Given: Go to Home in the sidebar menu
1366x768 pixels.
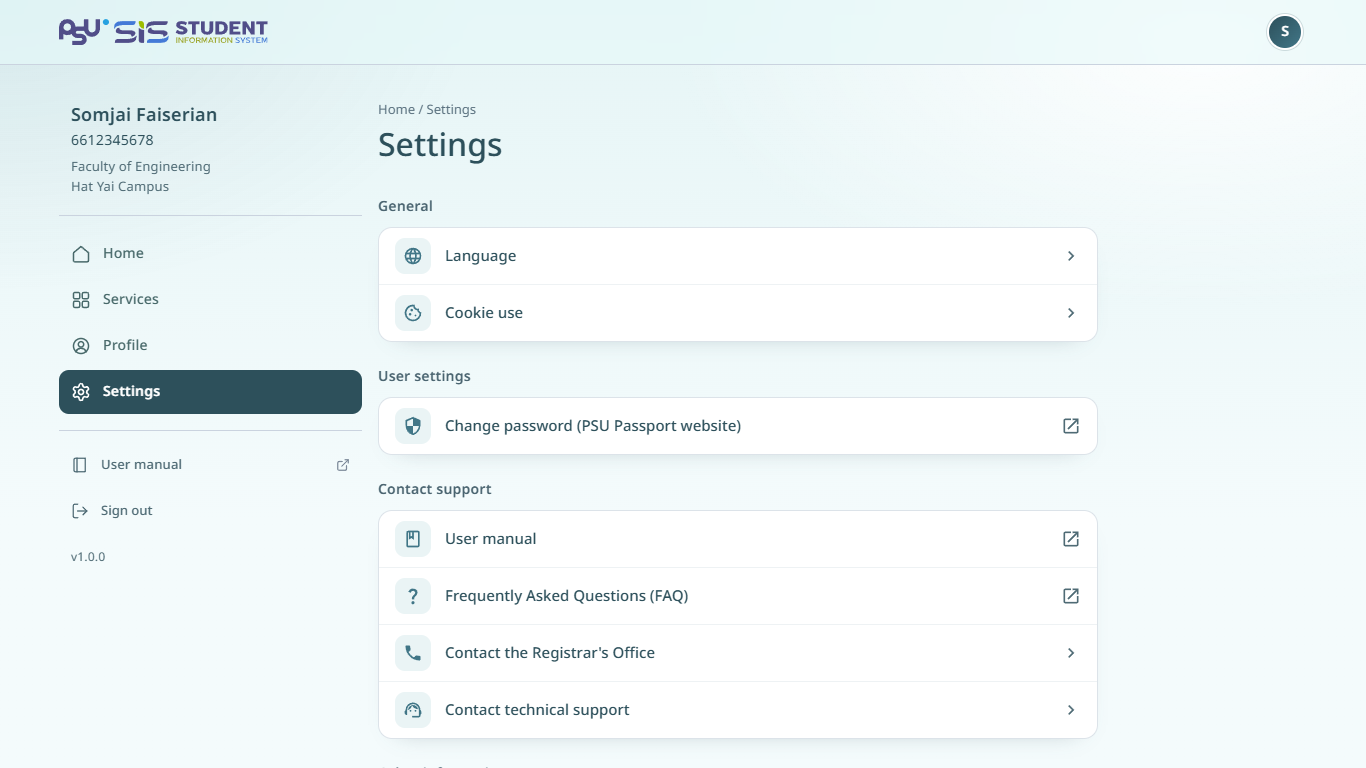Looking at the screenshot, I should [x=210, y=254].
